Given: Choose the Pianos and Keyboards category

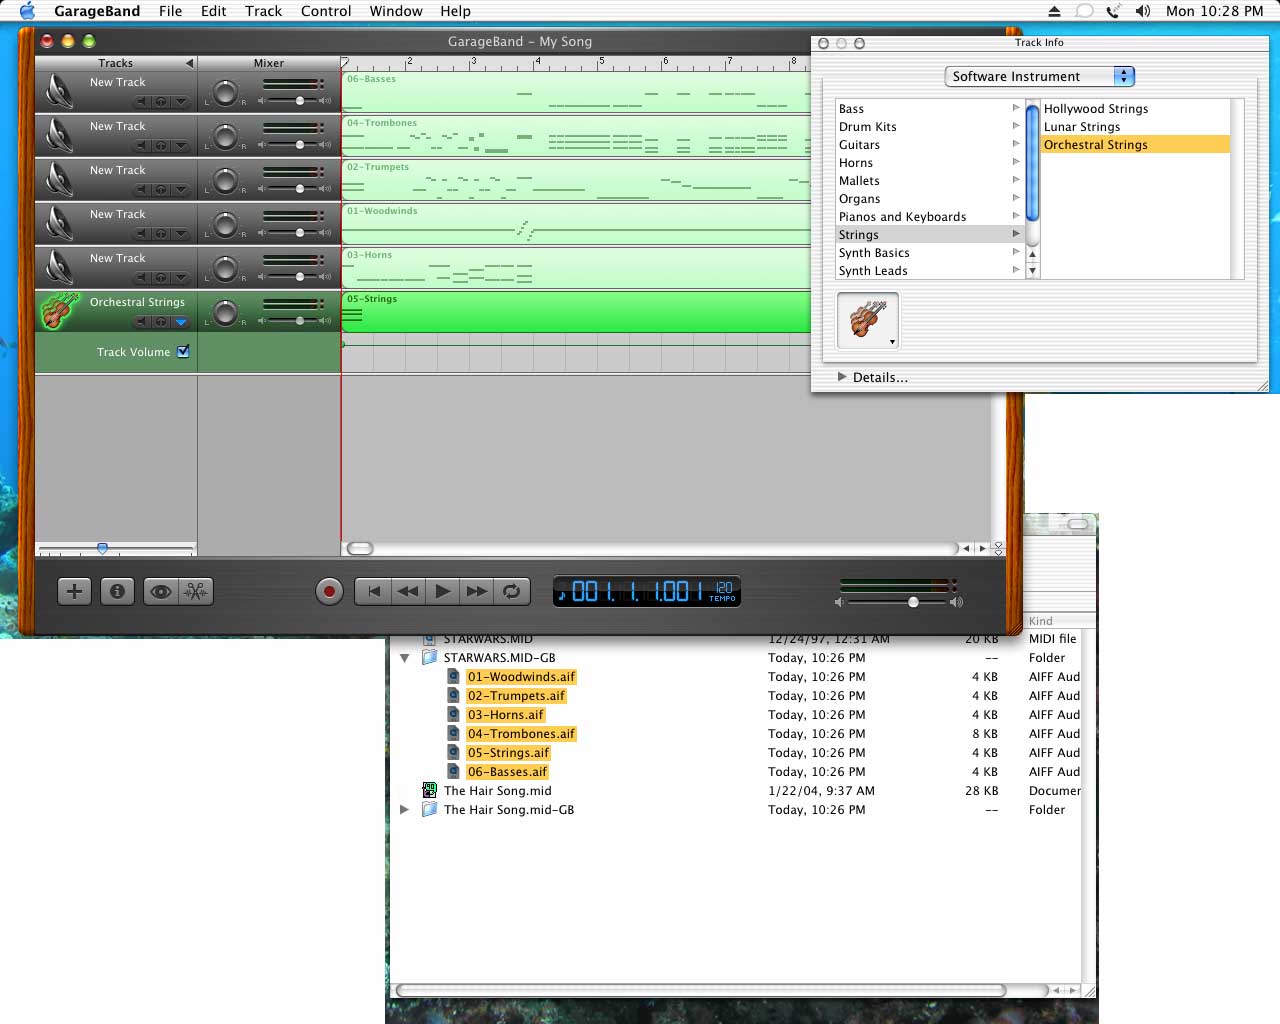Looking at the screenshot, I should coord(902,217).
